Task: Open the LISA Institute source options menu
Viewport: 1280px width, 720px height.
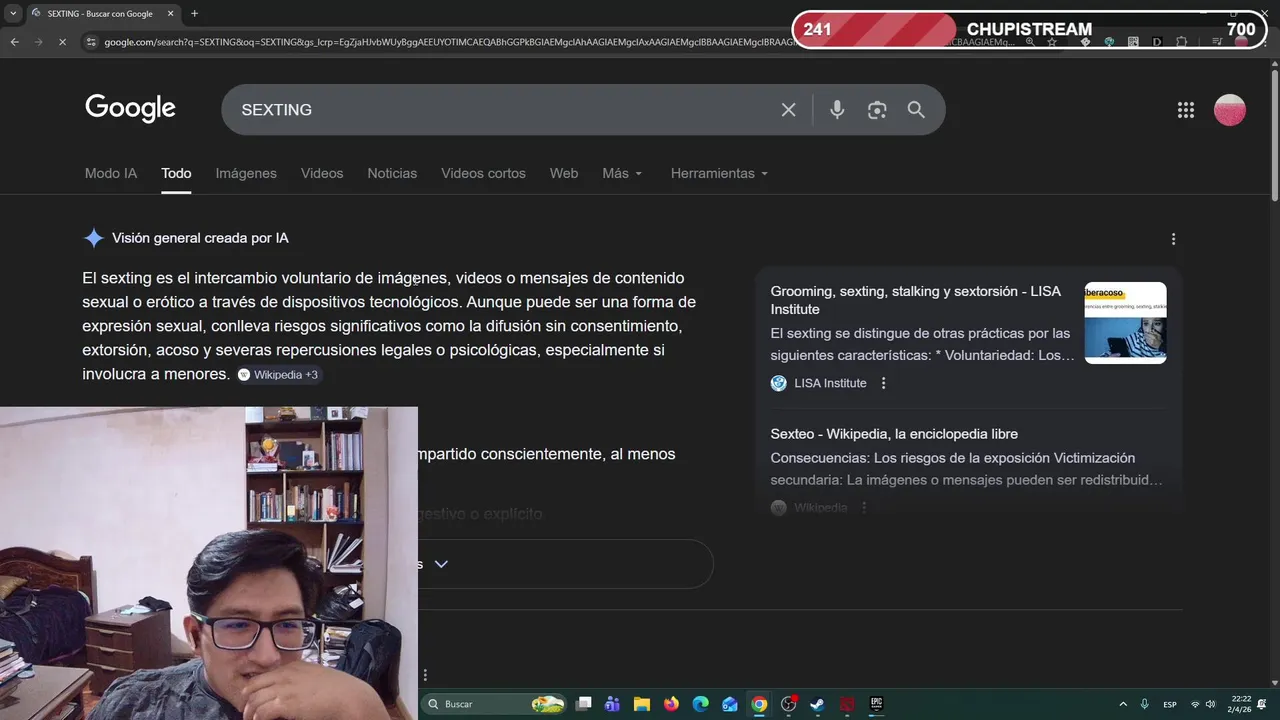Action: [x=883, y=383]
